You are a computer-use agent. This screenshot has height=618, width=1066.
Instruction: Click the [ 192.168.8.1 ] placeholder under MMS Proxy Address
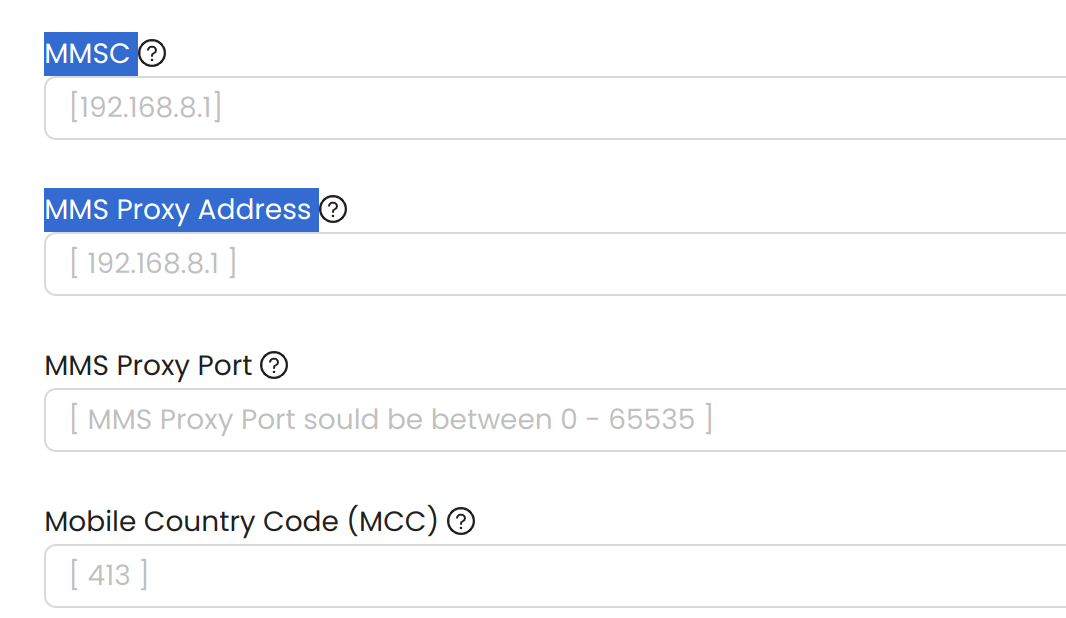tap(153, 263)
